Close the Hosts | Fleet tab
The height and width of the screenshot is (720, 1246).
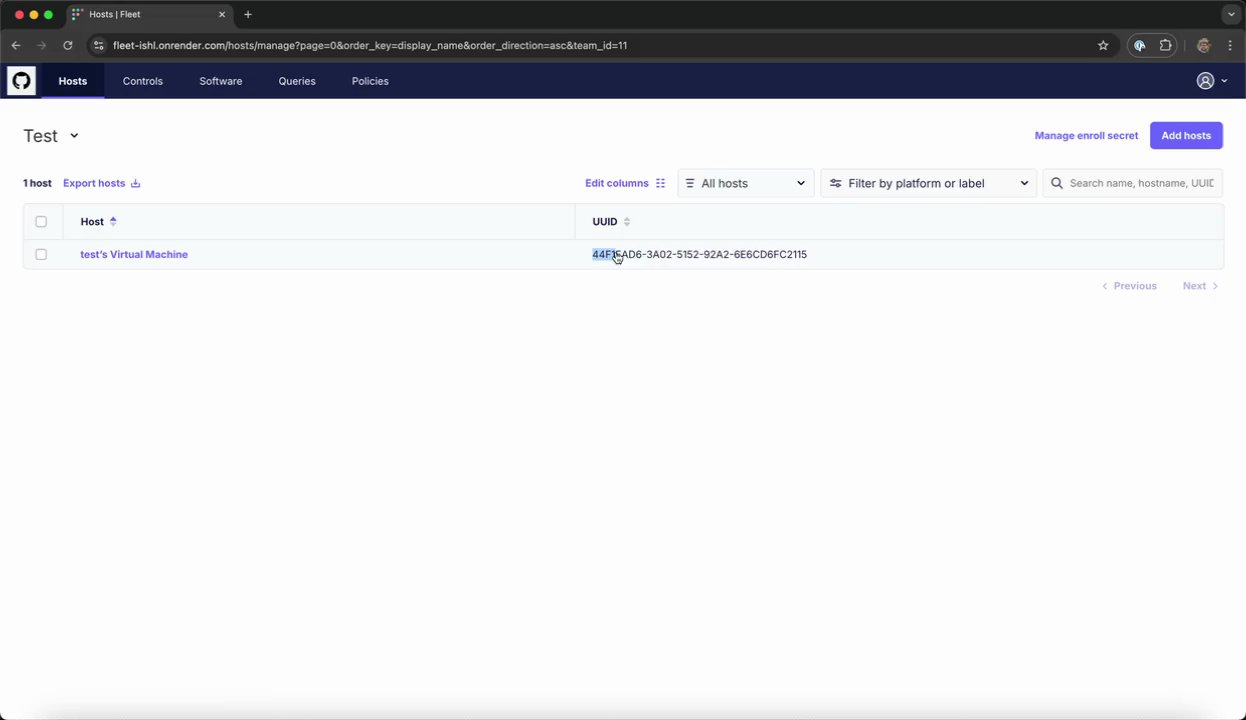222,14
